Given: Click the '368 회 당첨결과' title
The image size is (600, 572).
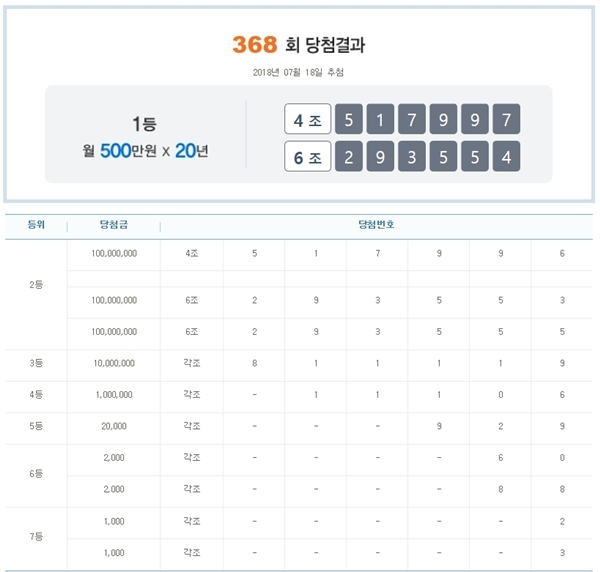Looking at the screenshot, I should coord(298,45).
